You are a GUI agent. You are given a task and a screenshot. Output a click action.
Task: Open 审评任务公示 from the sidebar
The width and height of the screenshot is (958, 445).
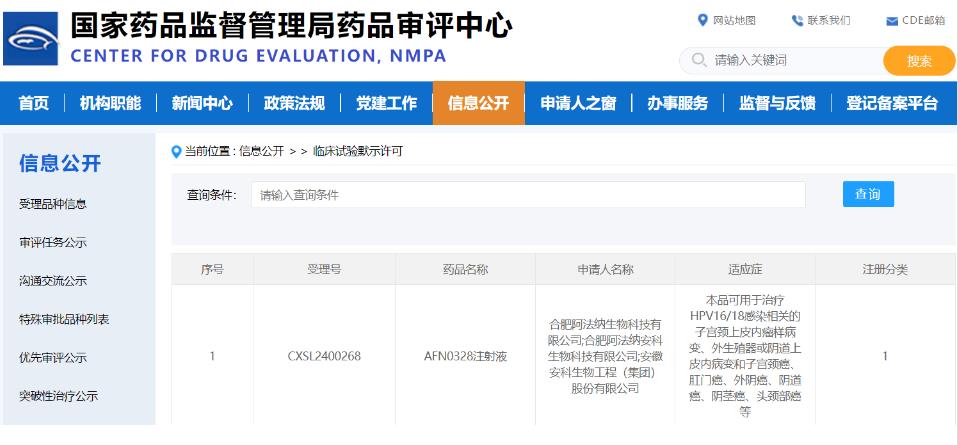[x=53, y=243]
